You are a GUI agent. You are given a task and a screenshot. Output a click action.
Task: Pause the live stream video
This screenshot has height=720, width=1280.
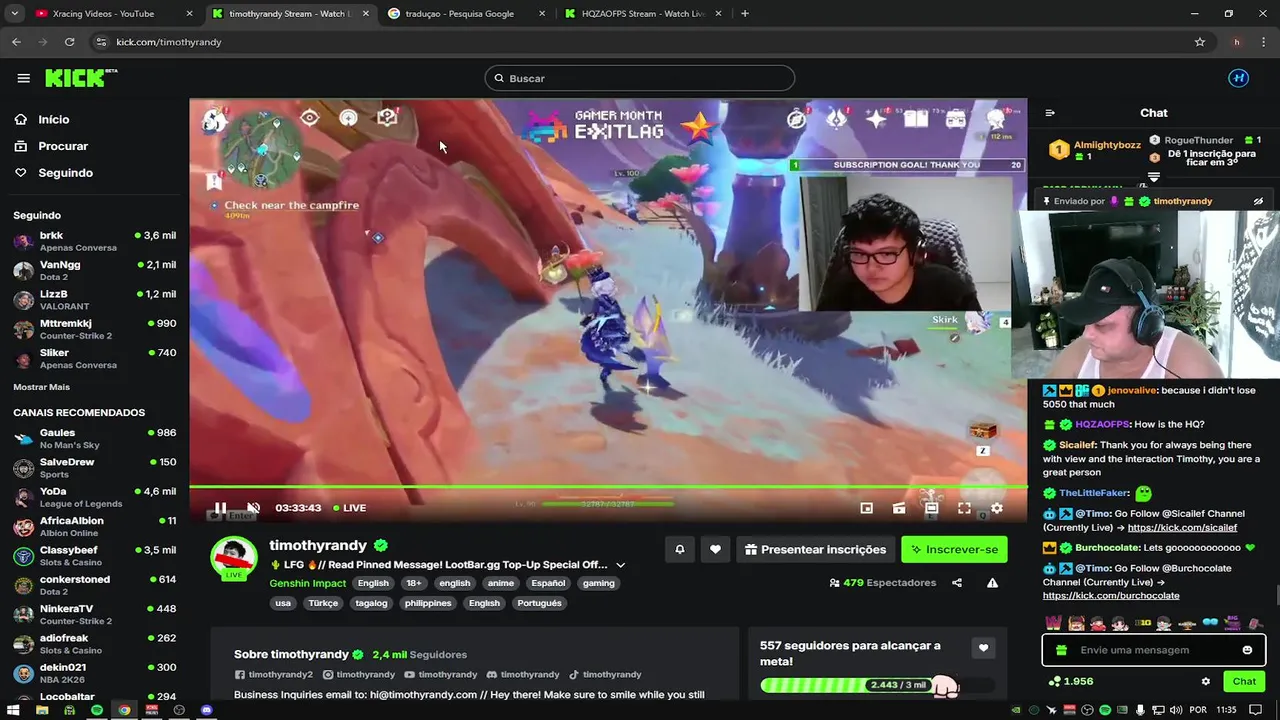tap(220, 508)
